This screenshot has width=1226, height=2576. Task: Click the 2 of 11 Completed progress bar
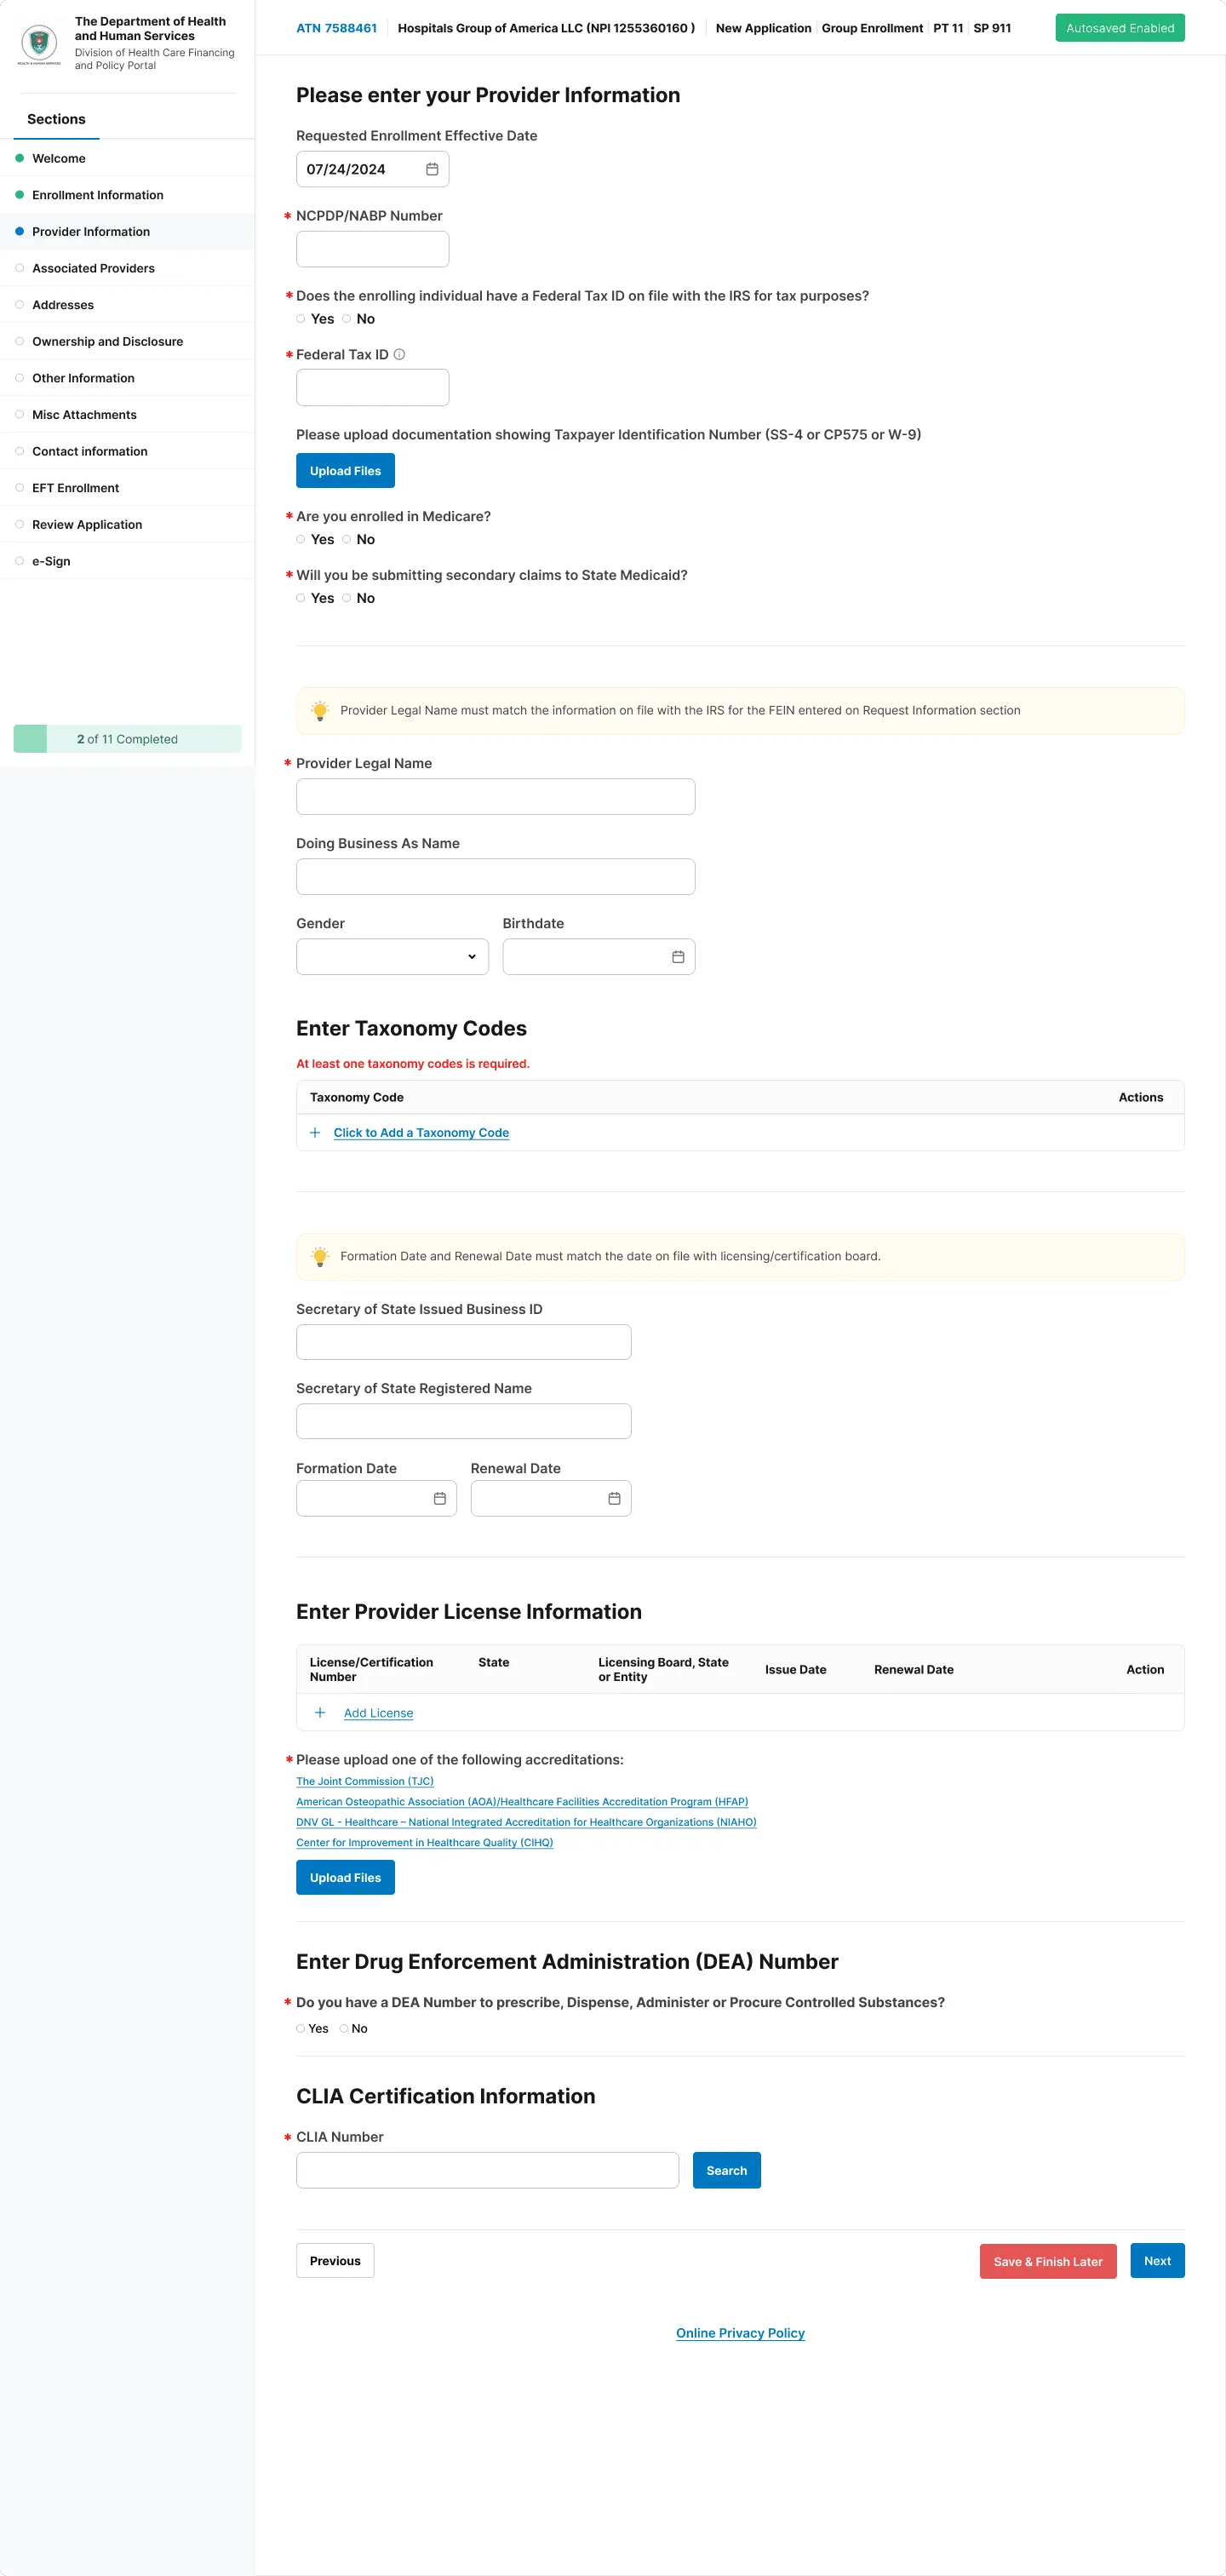coord(127,739)
